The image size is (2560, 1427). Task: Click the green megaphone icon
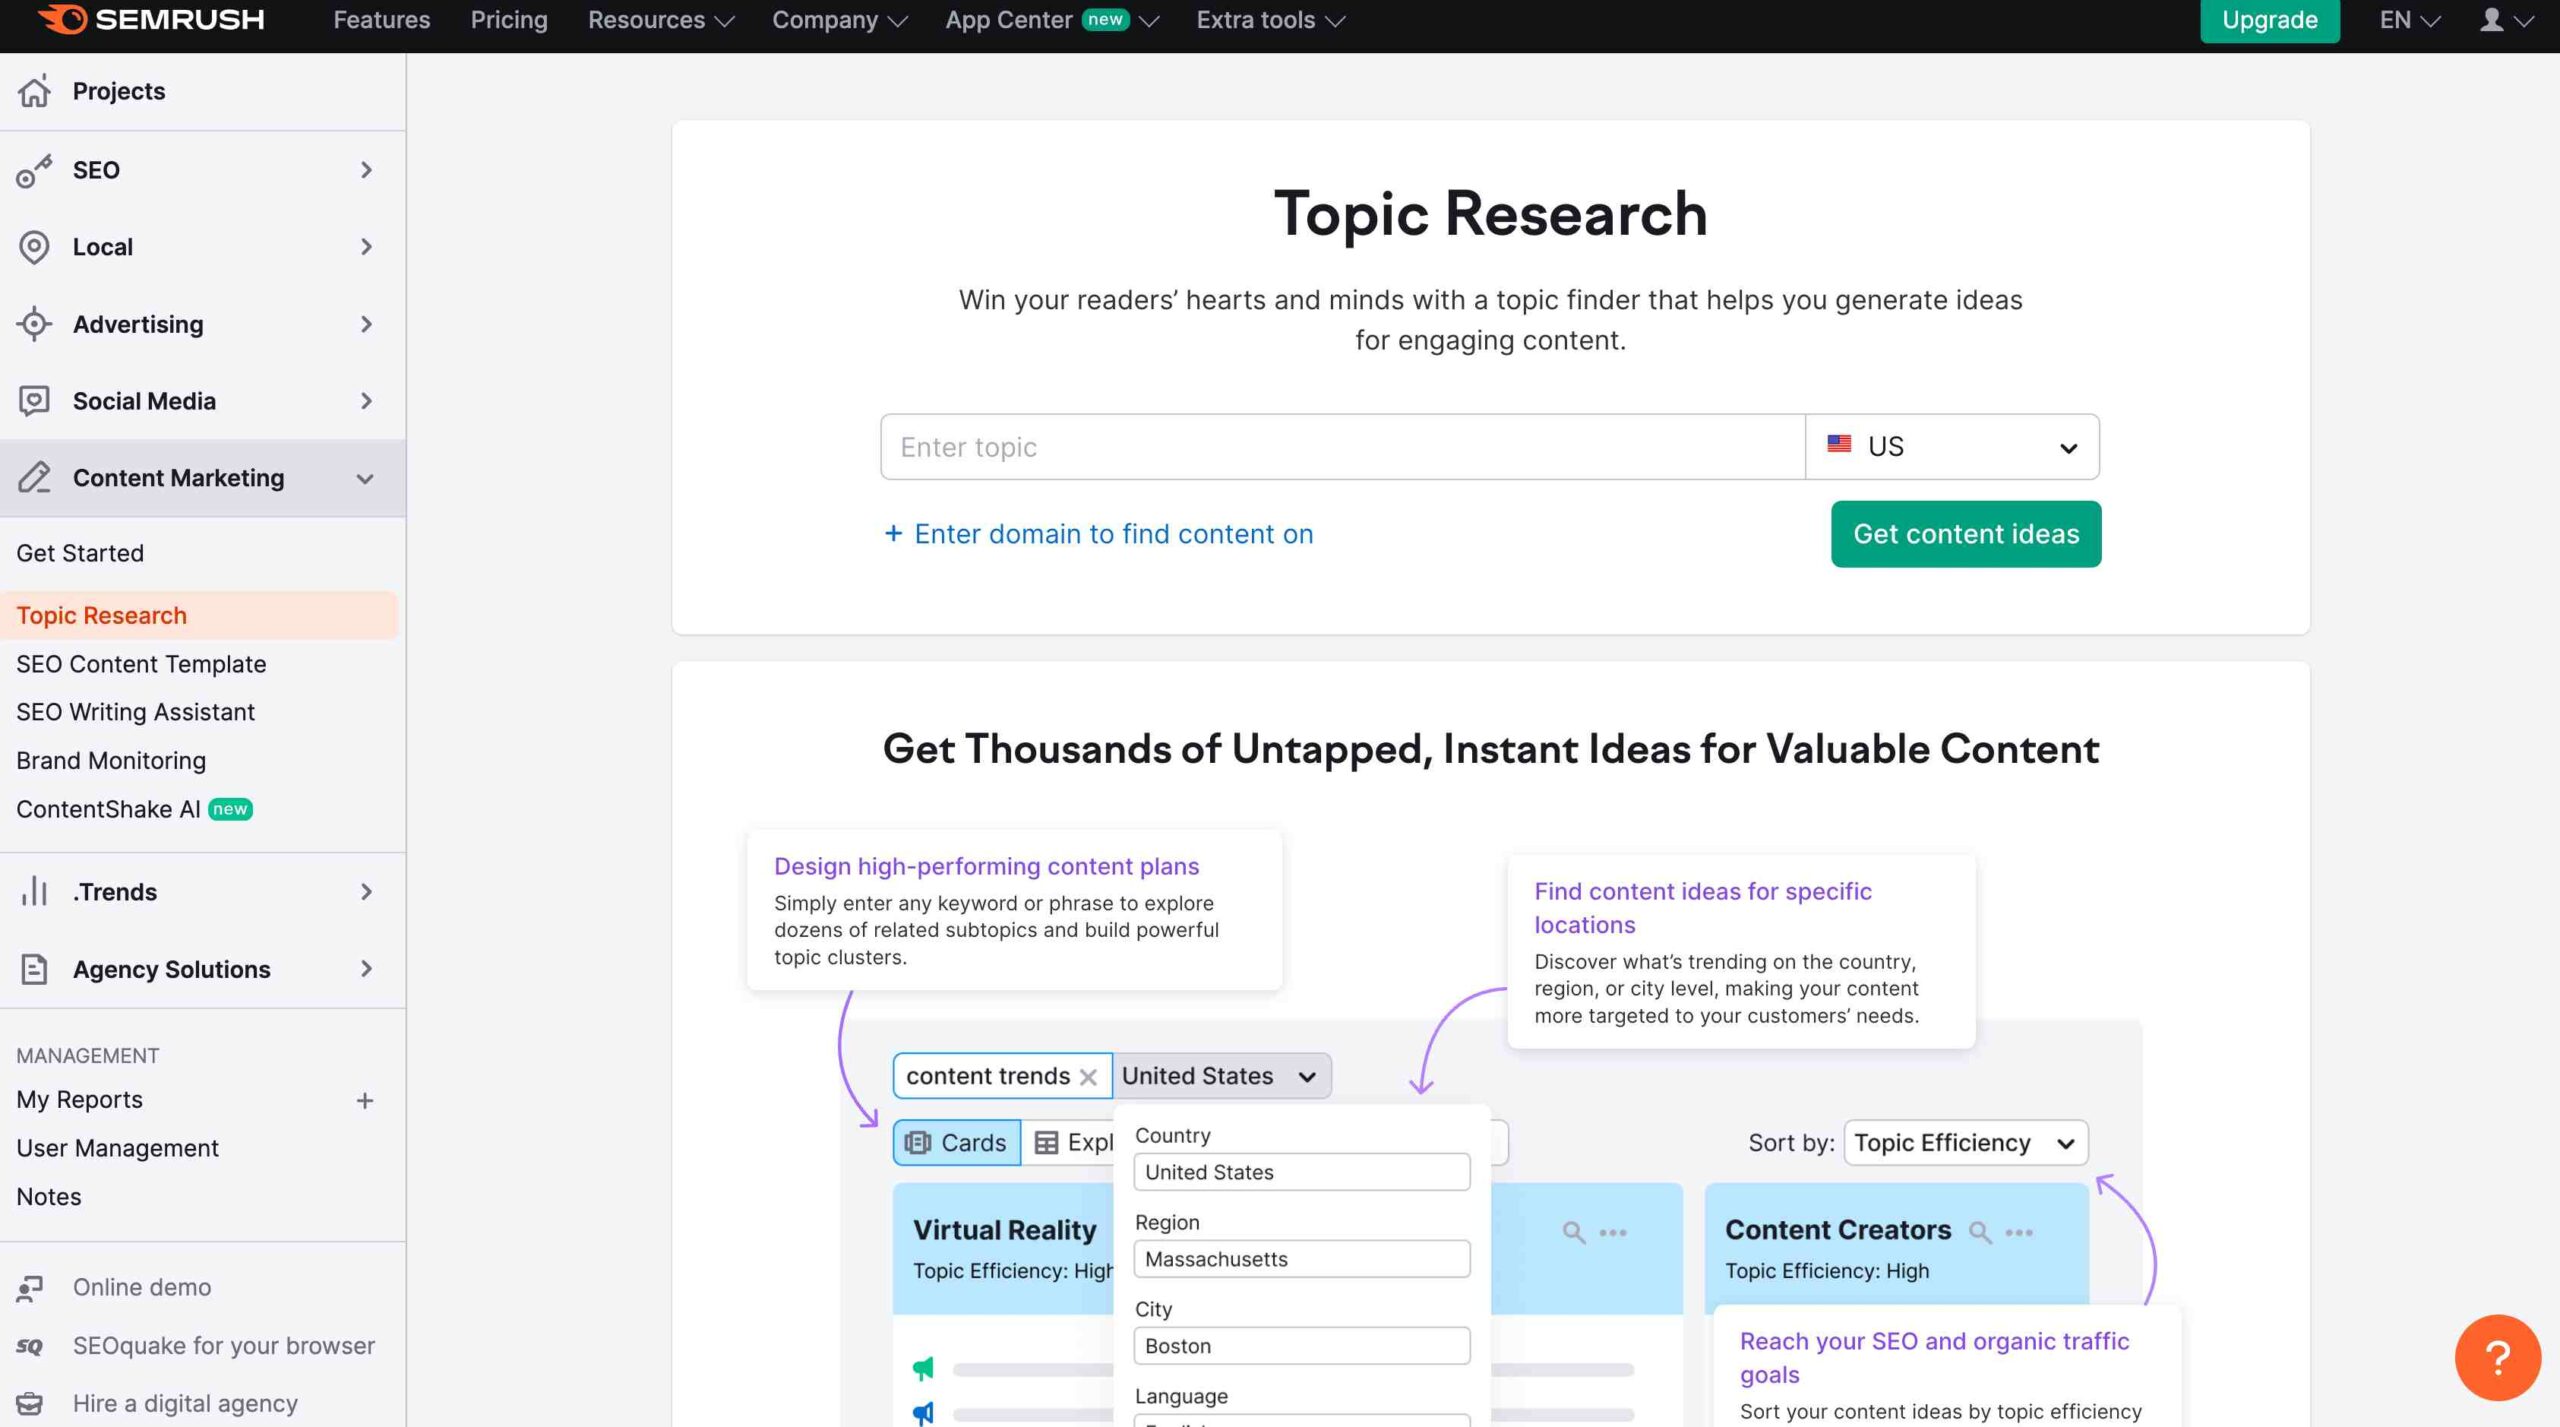coord(923,1367)
